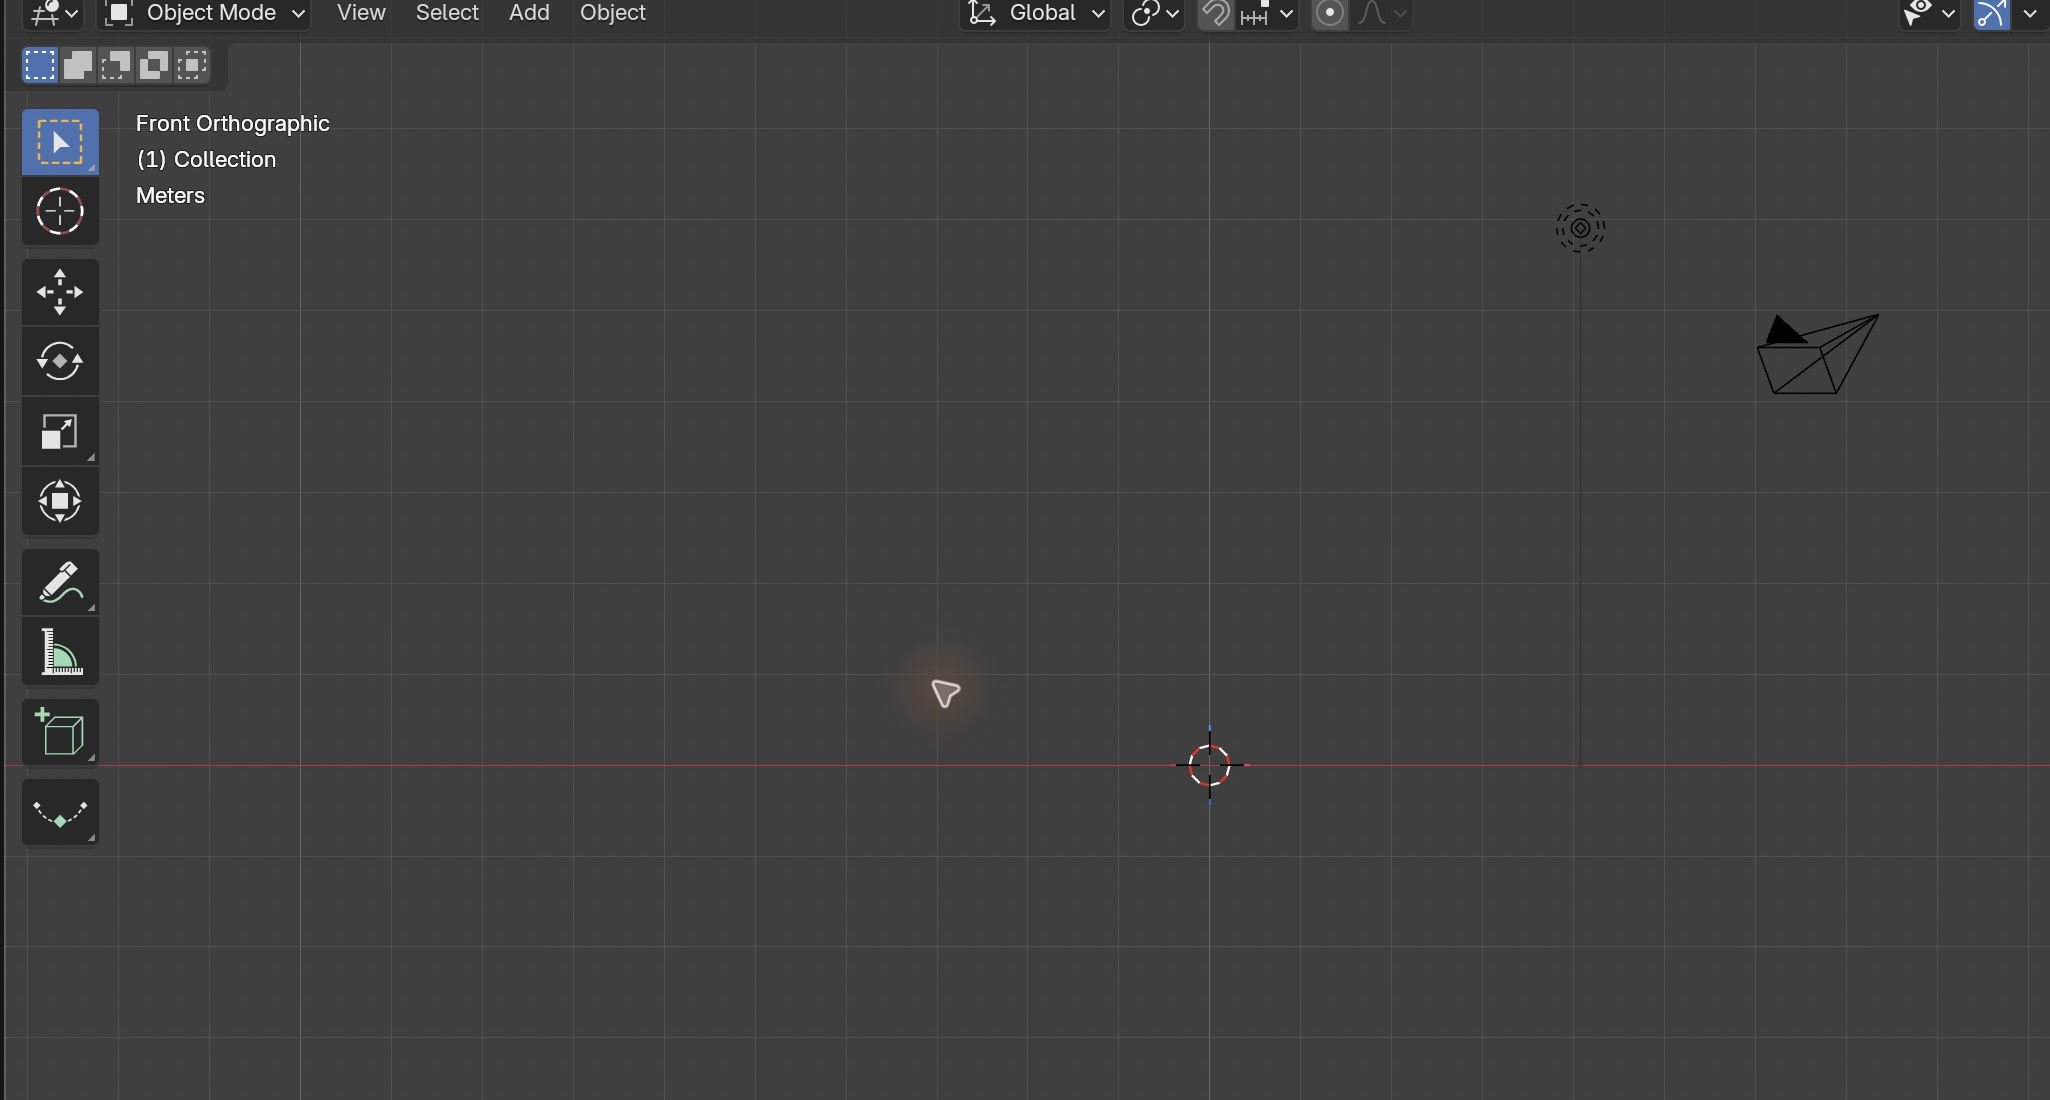This screenshot has width=2050, height=1100.
Task: Activate the 3D Cursor tool
Action: point(60,211)
